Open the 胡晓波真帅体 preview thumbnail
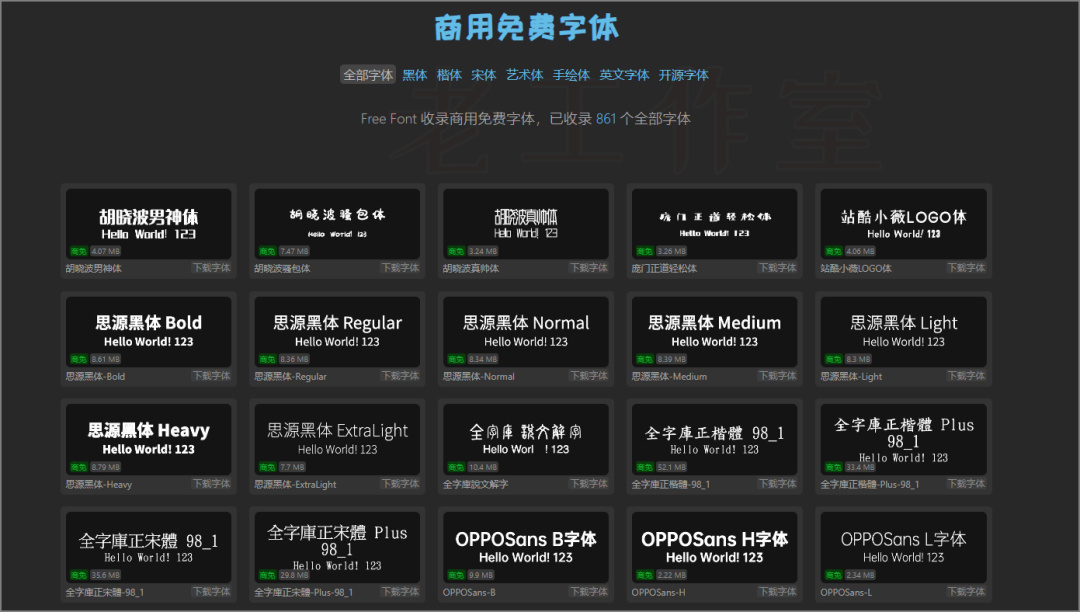Screen dimensions: 1080x612 526,224
